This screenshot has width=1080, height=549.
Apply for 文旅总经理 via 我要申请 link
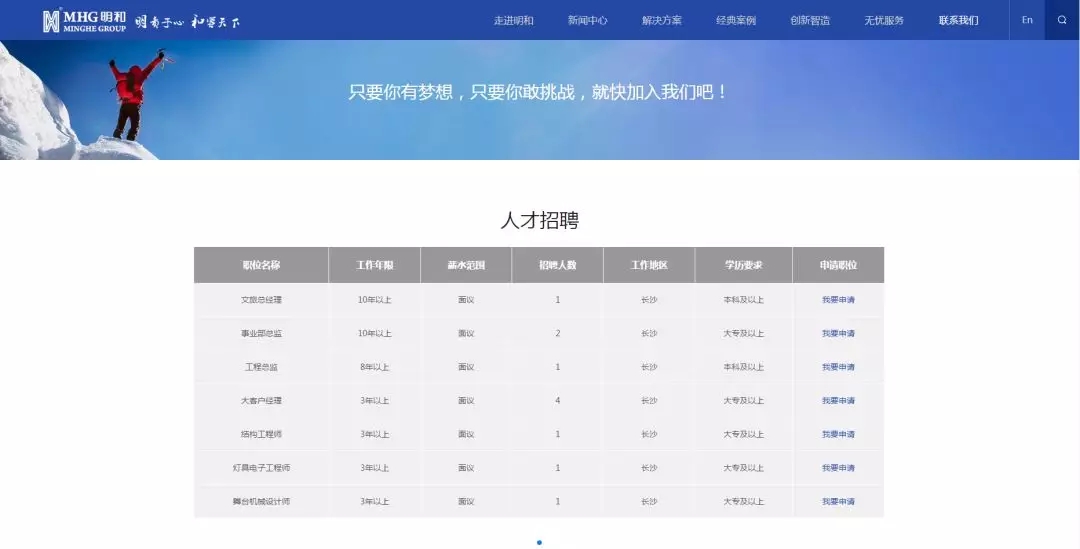[x=838, y=300]
